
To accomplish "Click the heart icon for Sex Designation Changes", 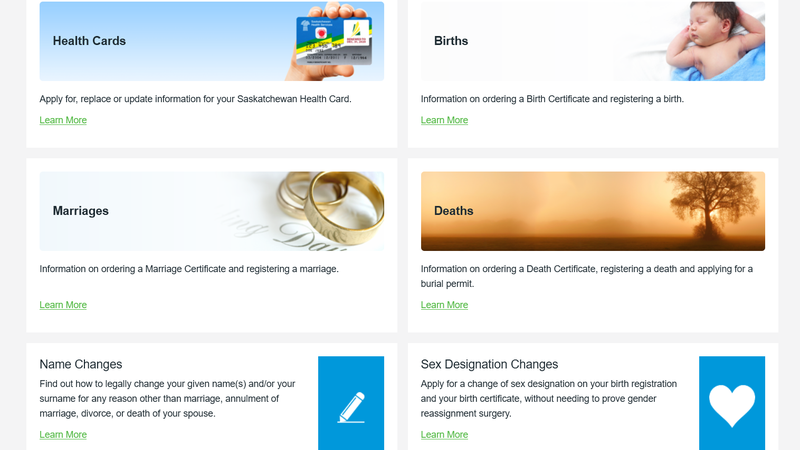I will pyautogui.click(x=732, y=405).
